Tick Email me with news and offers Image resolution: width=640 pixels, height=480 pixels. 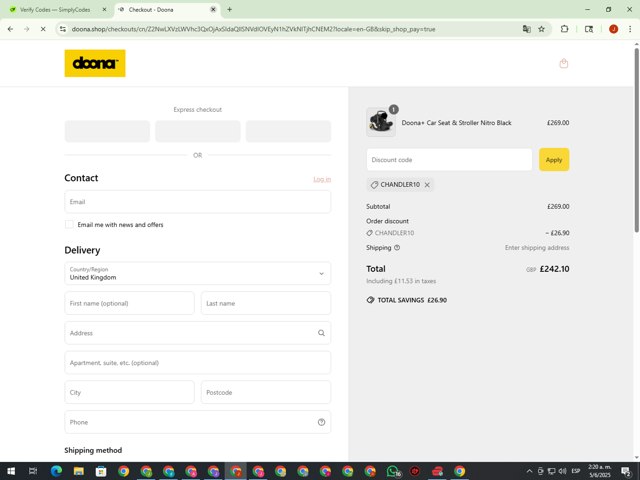point(69,224)
